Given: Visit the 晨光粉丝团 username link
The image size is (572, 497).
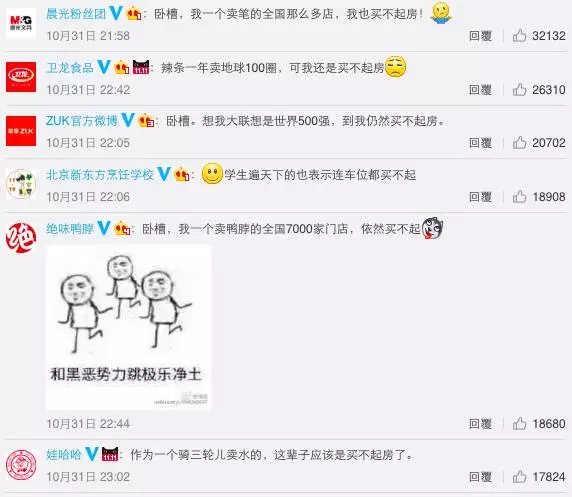Looking at the screenshot, I should coord(76,14).
